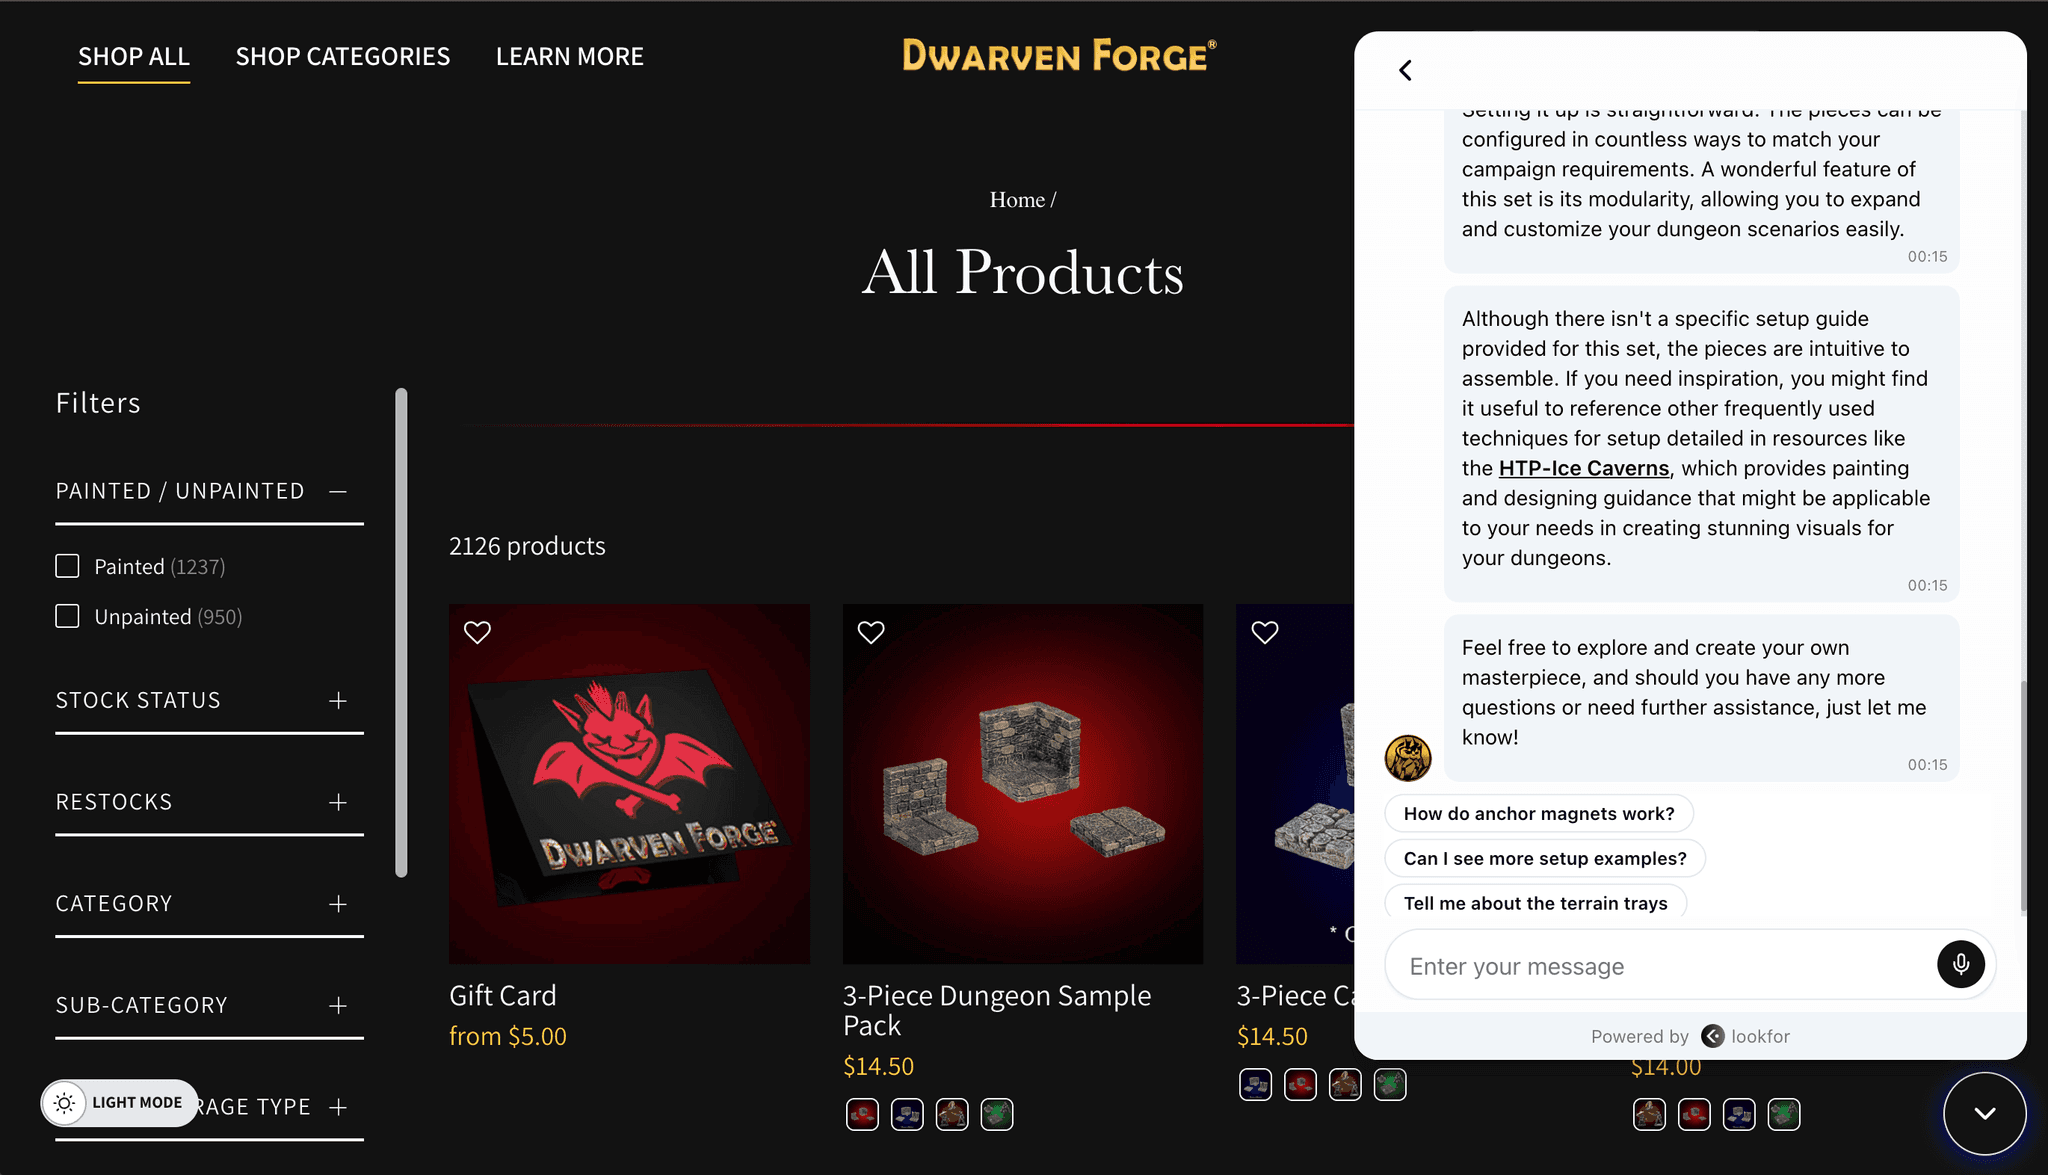Expand the Stock Status filter
Viewport: 2048px width, 1175px height.
coord(209,700)
